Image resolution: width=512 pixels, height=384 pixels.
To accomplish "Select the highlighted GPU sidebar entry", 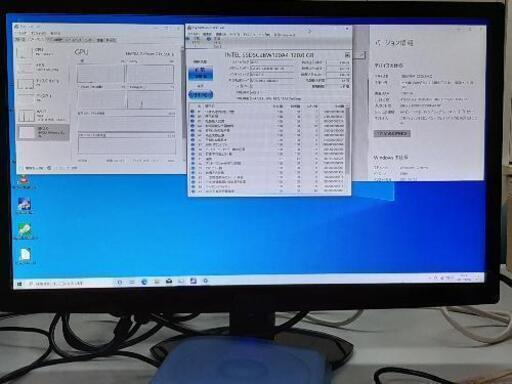I will pyautogui.click(x=42, y=132).
